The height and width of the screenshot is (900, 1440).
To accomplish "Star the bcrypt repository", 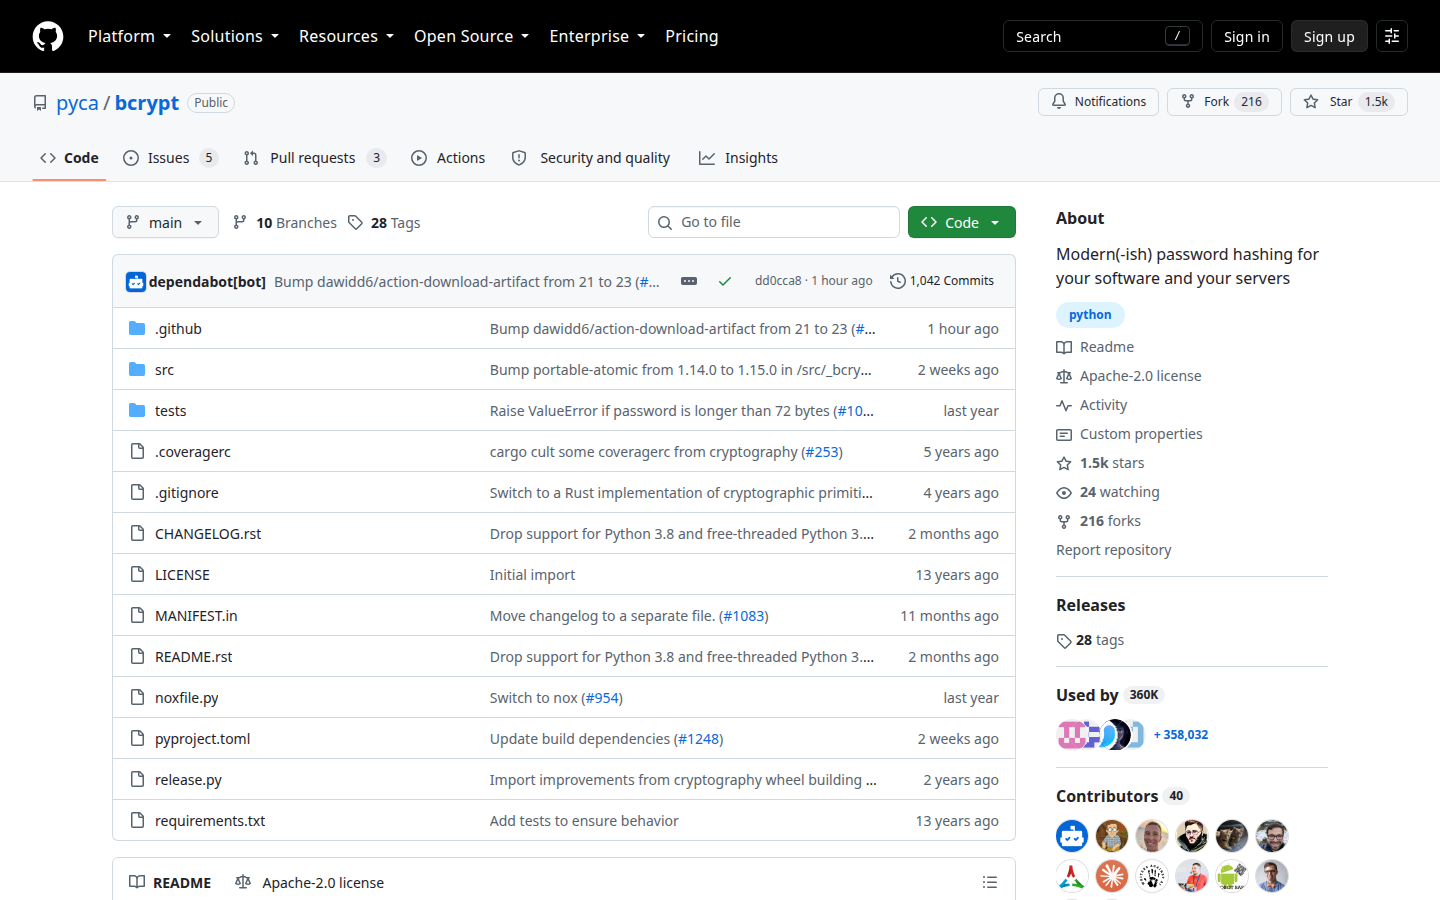I will click(1348, 102).
